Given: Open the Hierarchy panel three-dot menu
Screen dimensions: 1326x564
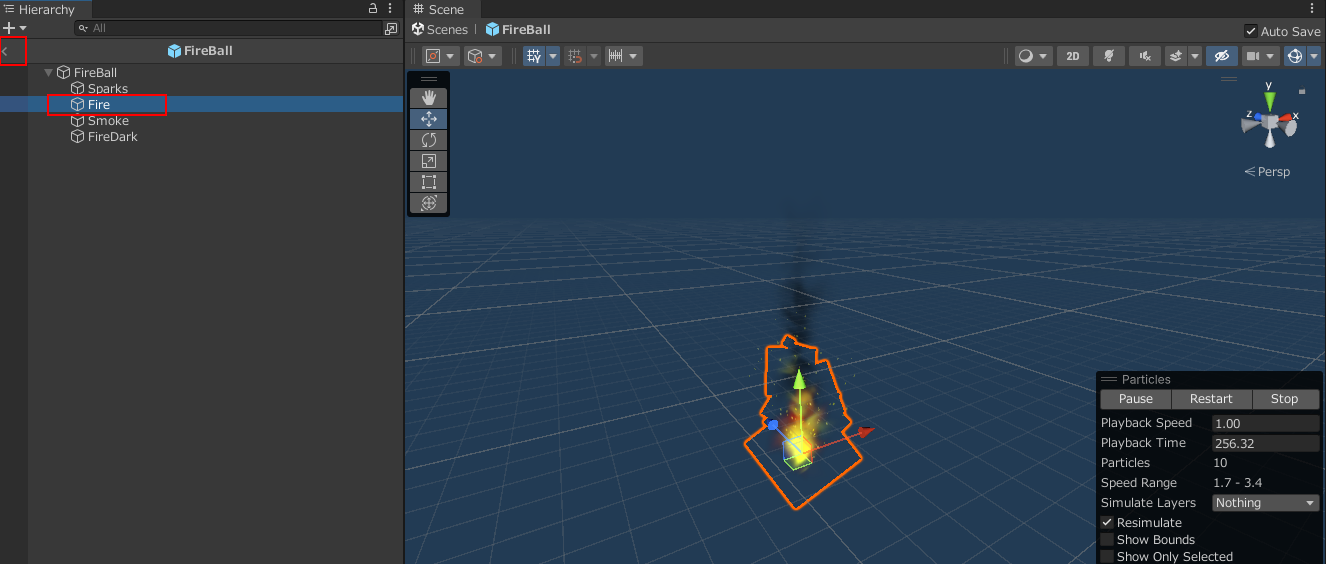Looking at the screenshot, I should [x=390, y=9].
